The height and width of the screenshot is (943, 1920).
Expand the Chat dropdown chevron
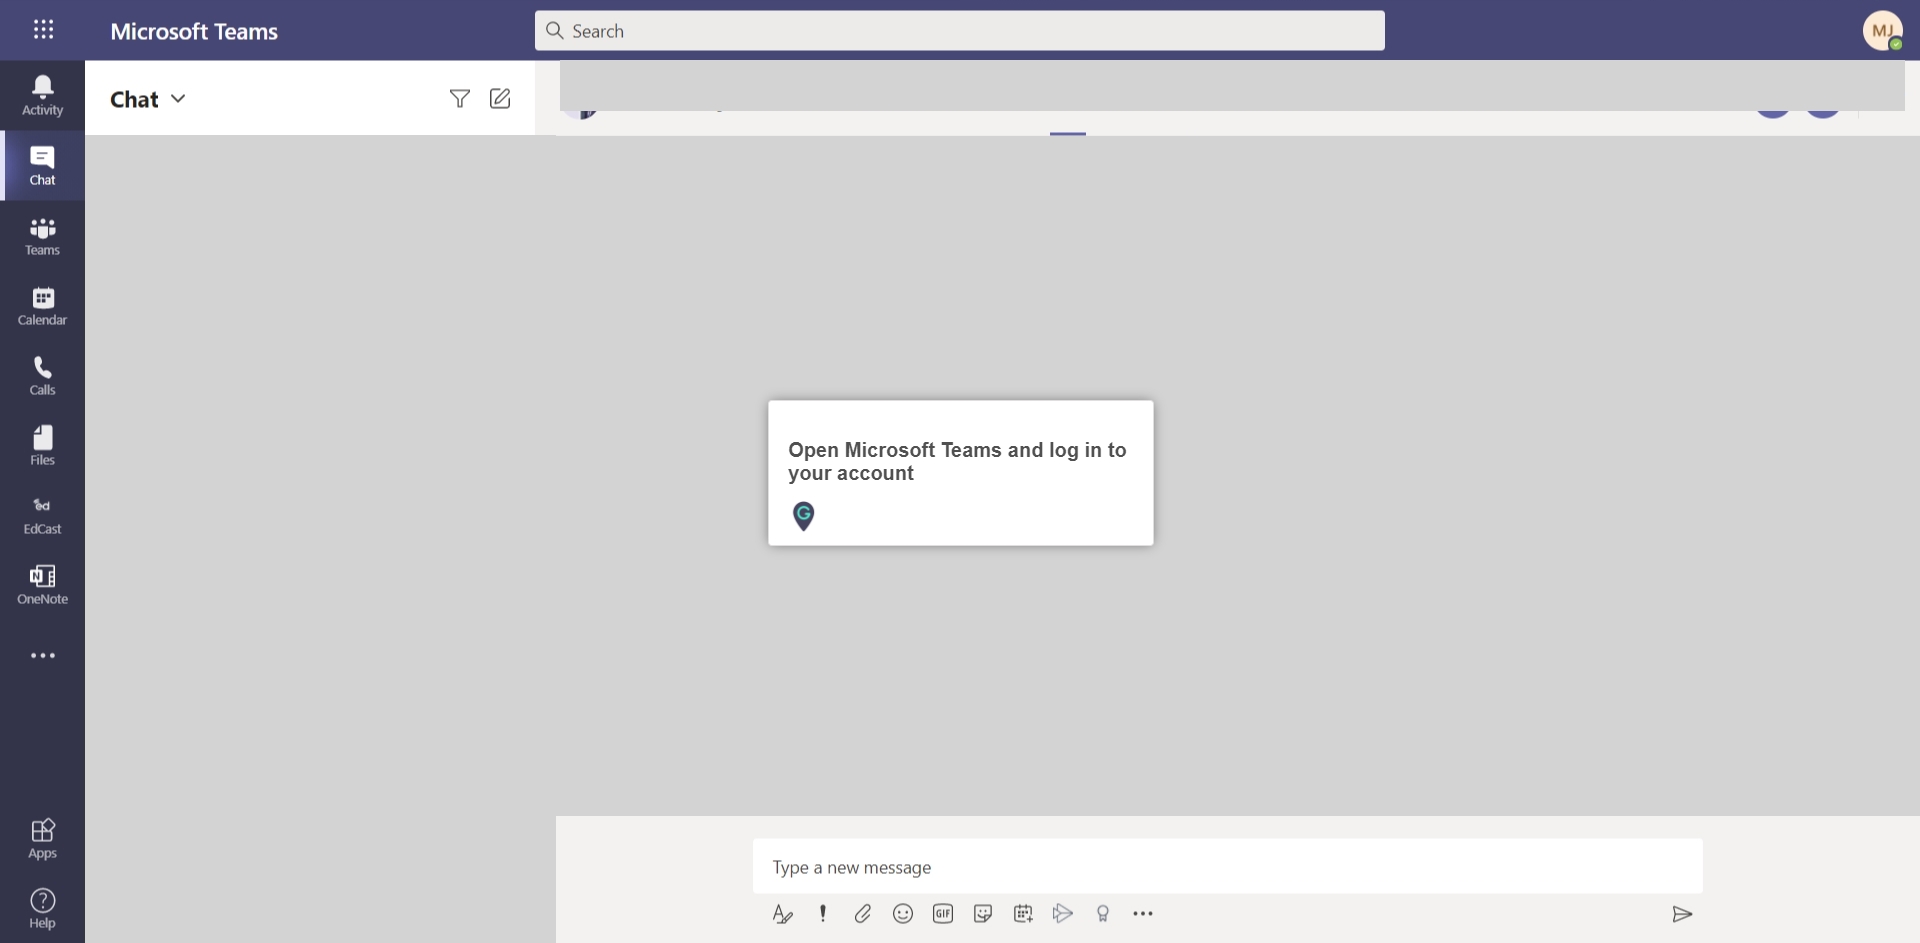tap(178, 98)
